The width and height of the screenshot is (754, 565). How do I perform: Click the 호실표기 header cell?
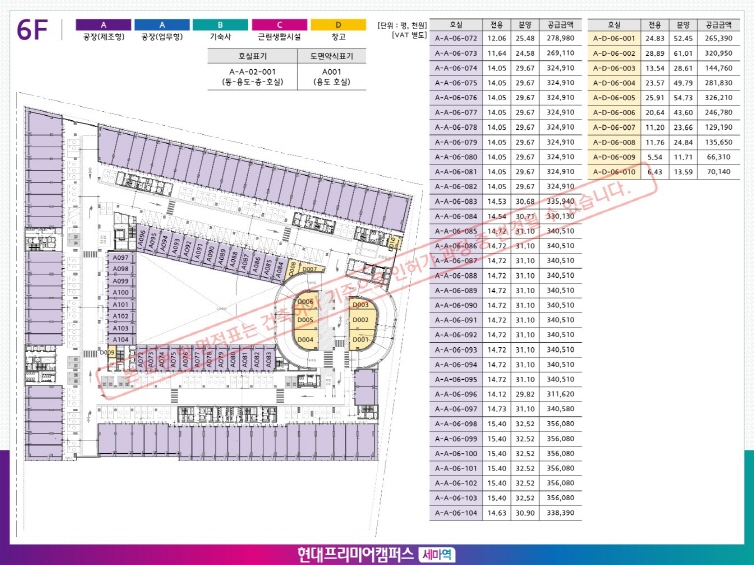pos(253,57)
